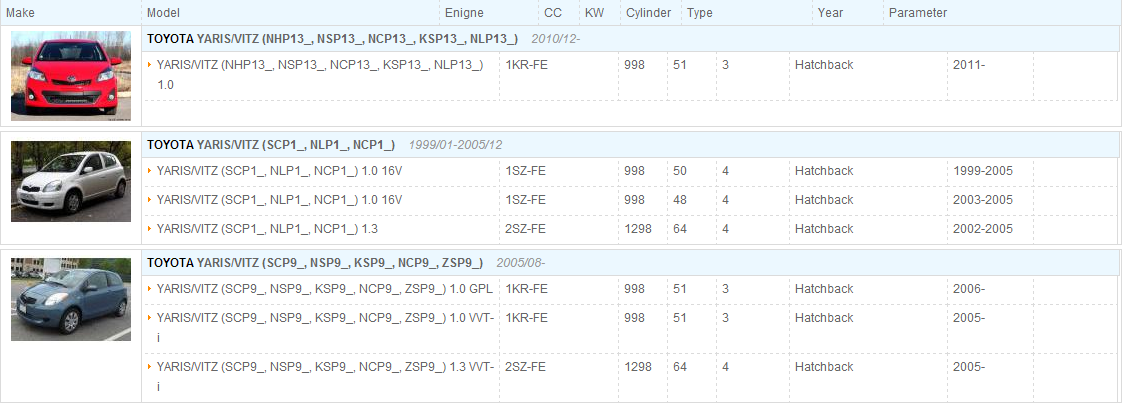Screen dimensions: 1123x404
Task: Click the arrow bullet of the 2003-2005 1.0 16V row
Action: pyautogui.click(x=150, y=200)
